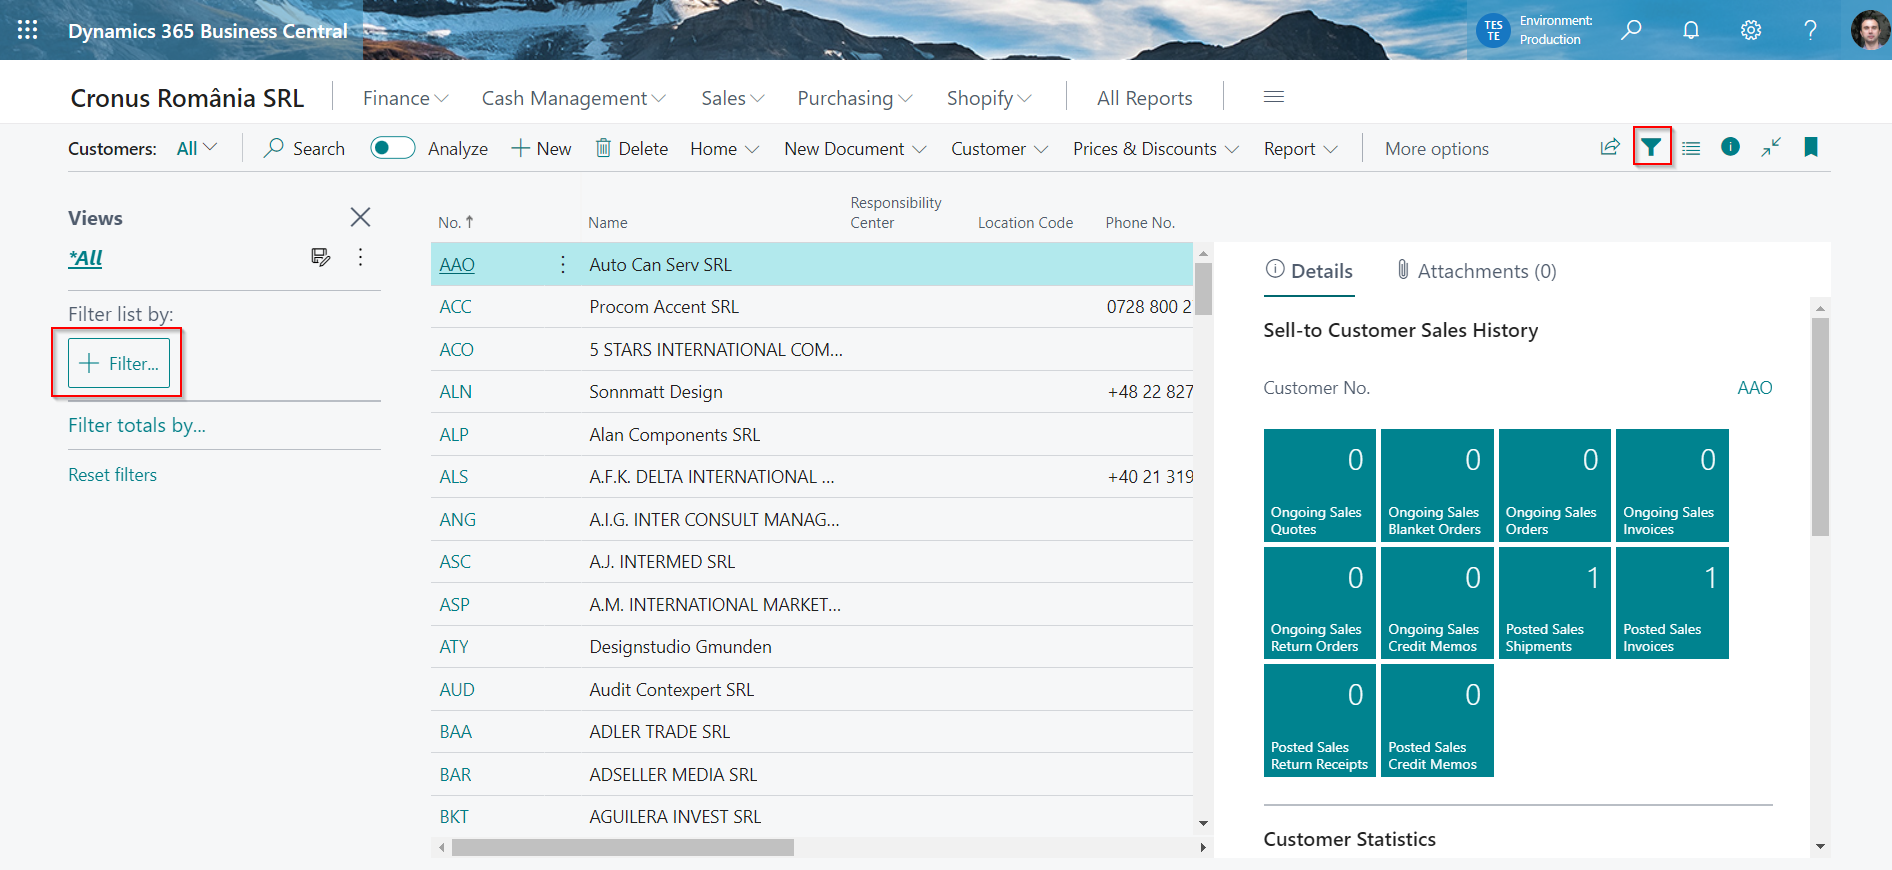Sort by No. column header
Screen dimensions: 1892x870
pyautogui.click(x=456, y=222)
